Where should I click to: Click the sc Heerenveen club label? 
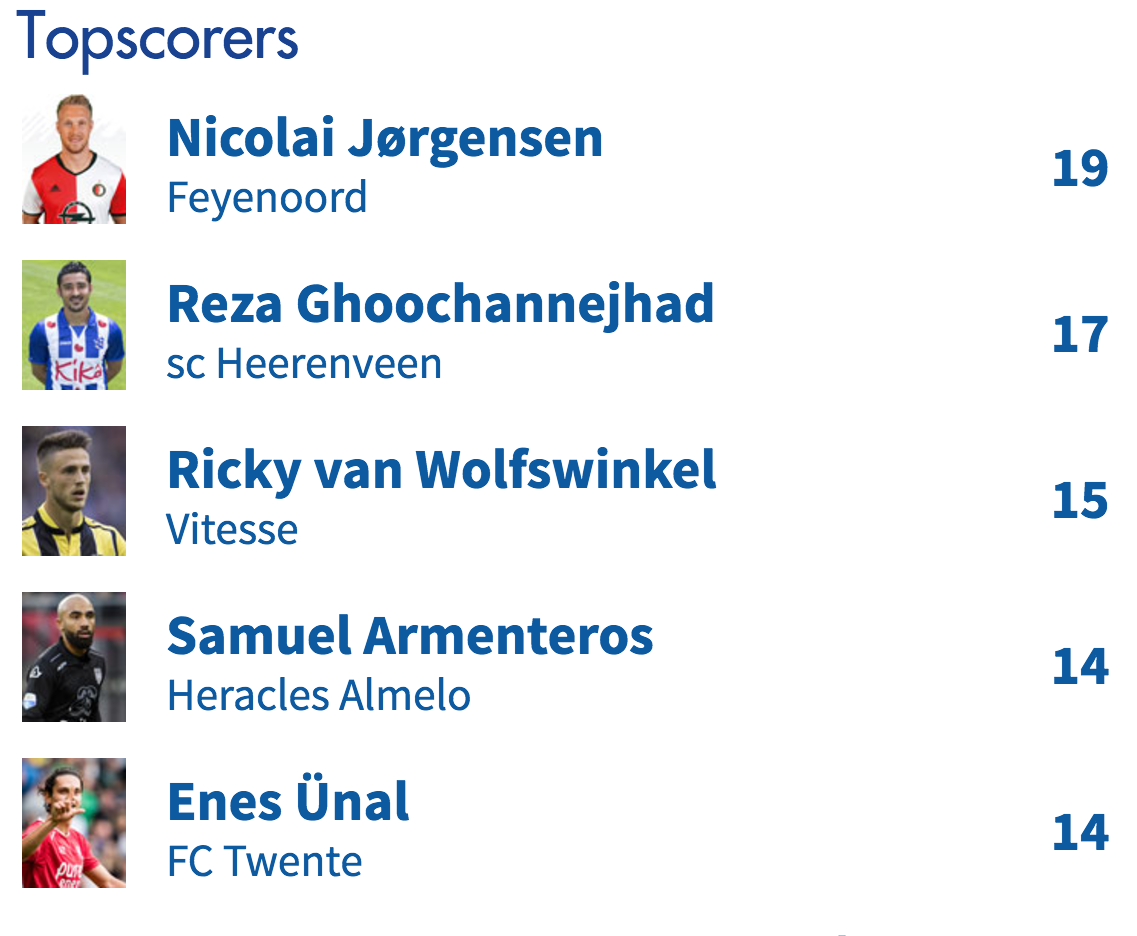tap(304, 364)
